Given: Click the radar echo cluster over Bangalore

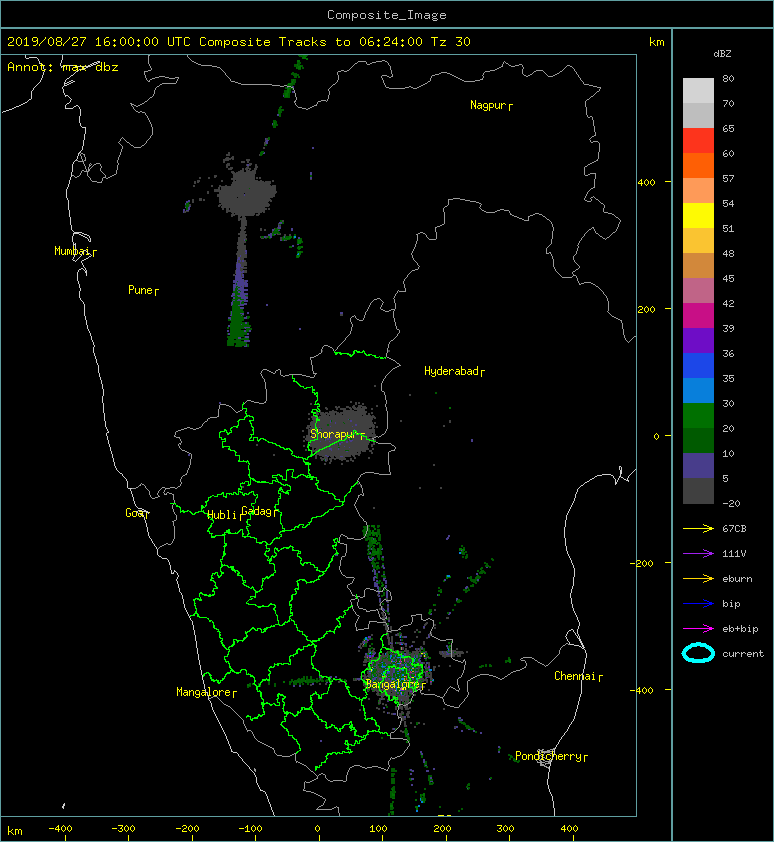Looking at the screenshot, I should (398, 674).
